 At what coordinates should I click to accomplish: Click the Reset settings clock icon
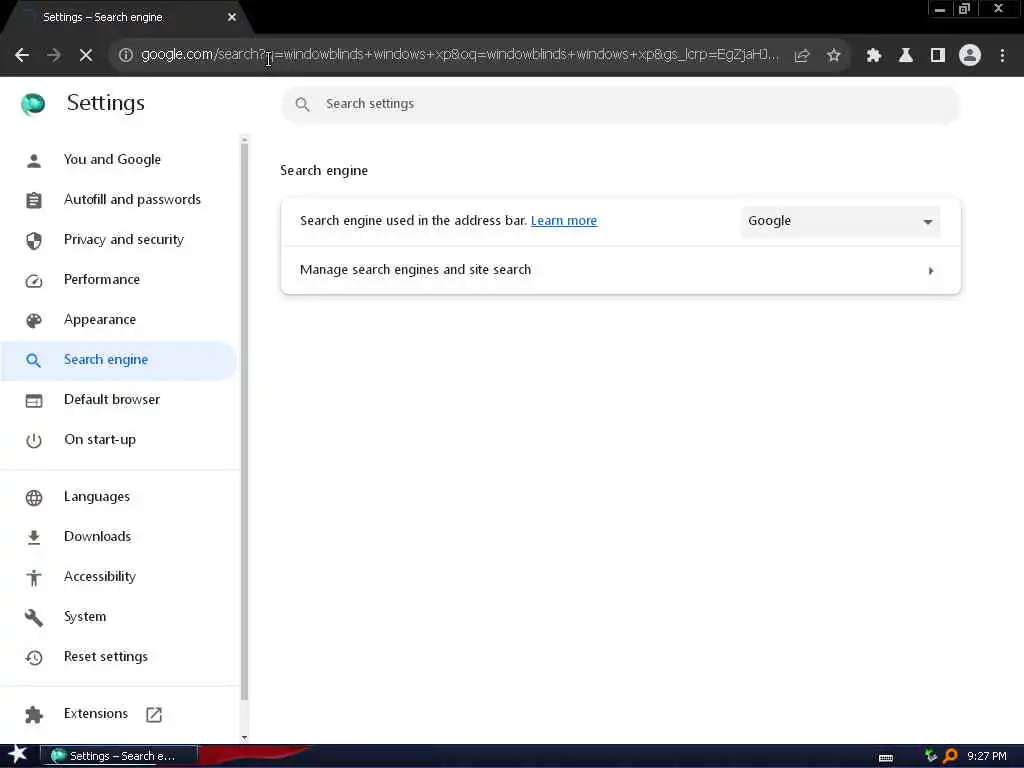tap(34, 658)
